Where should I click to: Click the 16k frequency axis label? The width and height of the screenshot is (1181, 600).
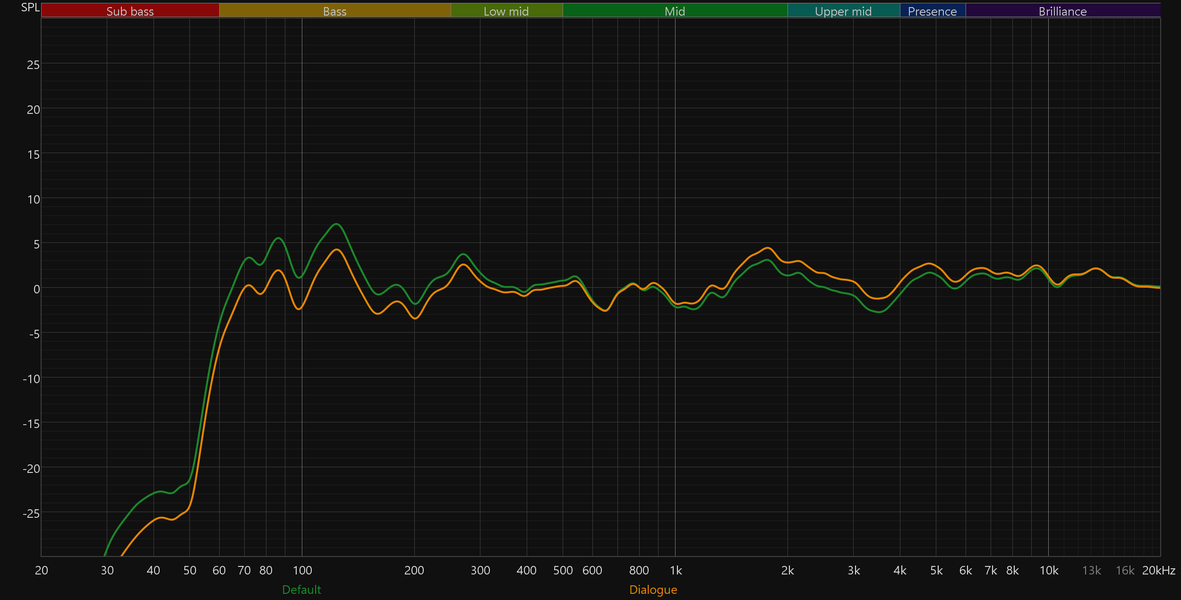(1125, 571)
